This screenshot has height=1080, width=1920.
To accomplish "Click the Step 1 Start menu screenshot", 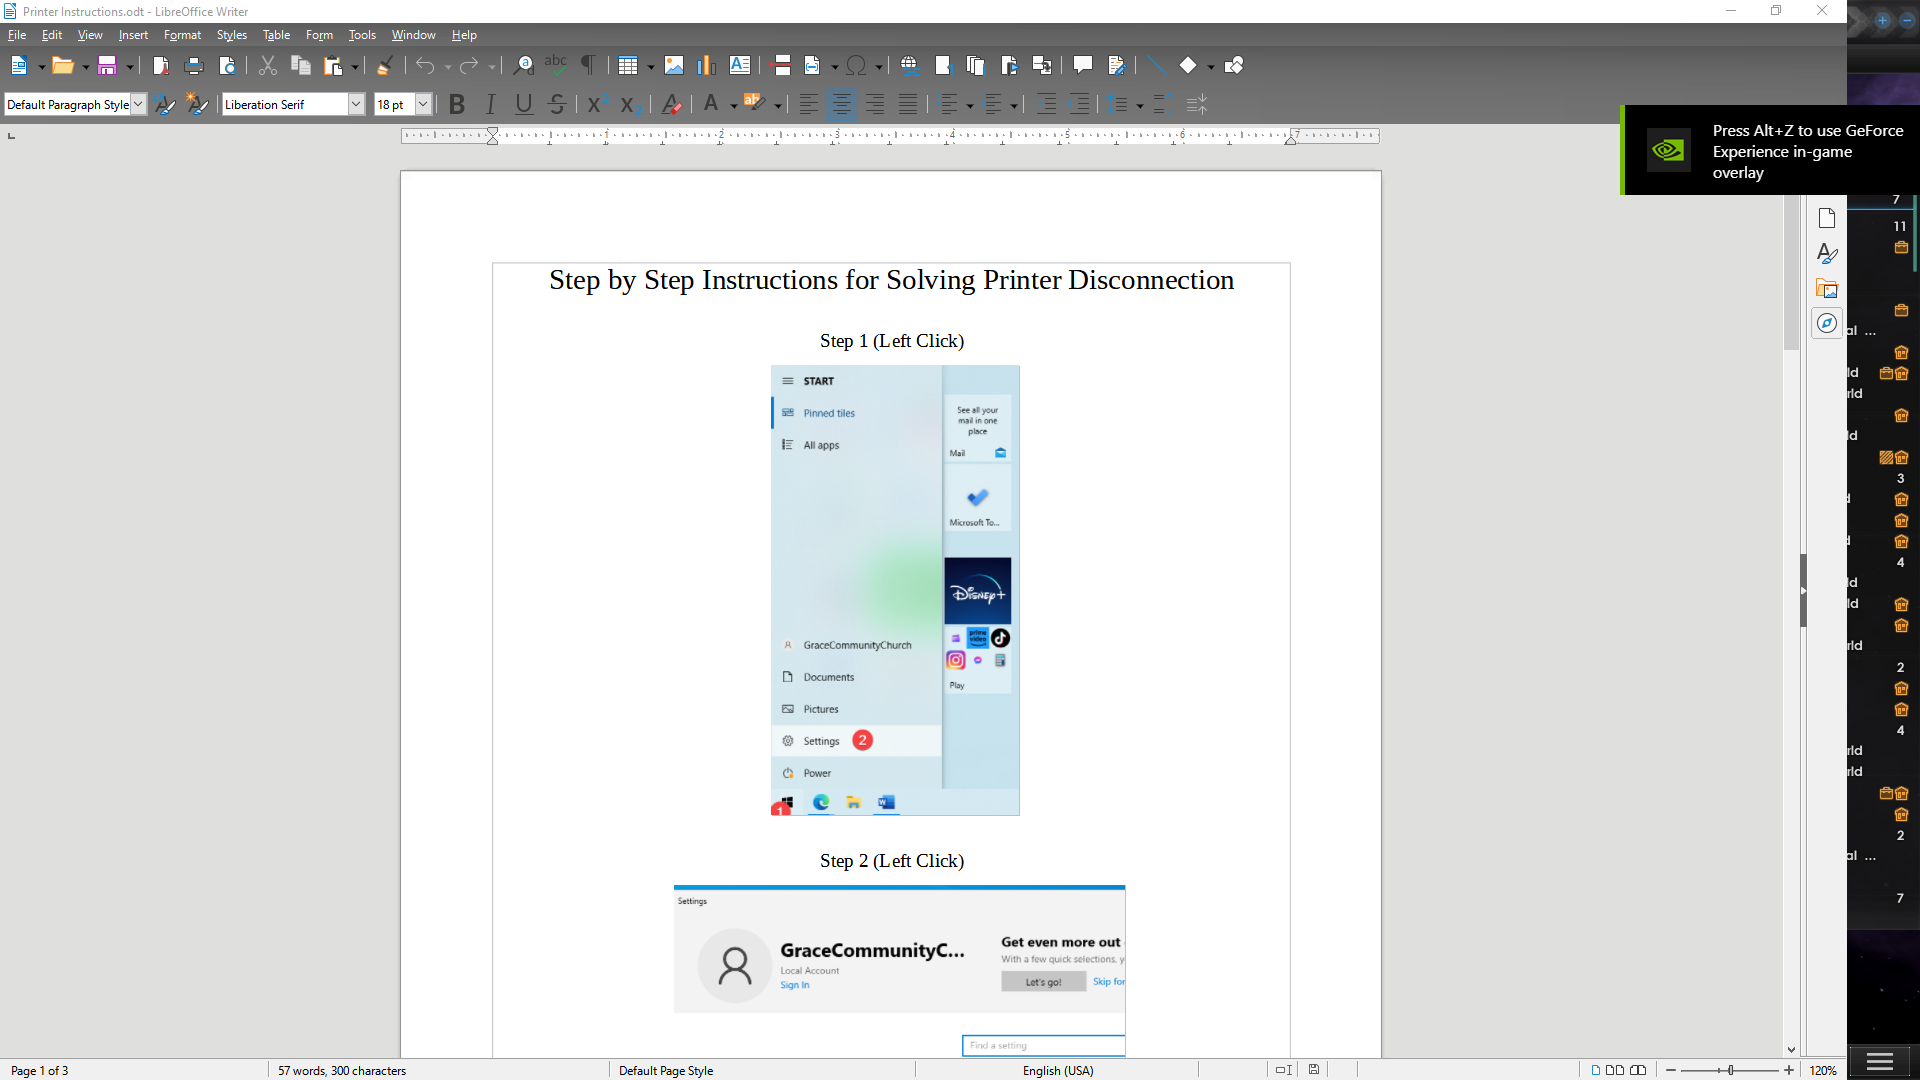I will [895, 590].
